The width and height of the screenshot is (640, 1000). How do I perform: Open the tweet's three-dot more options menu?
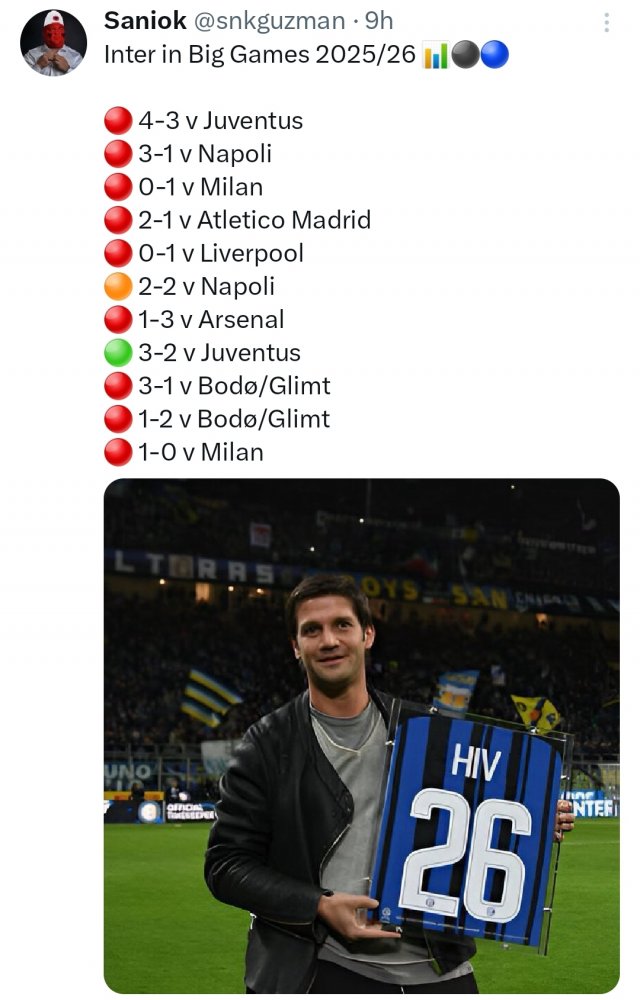606,22
